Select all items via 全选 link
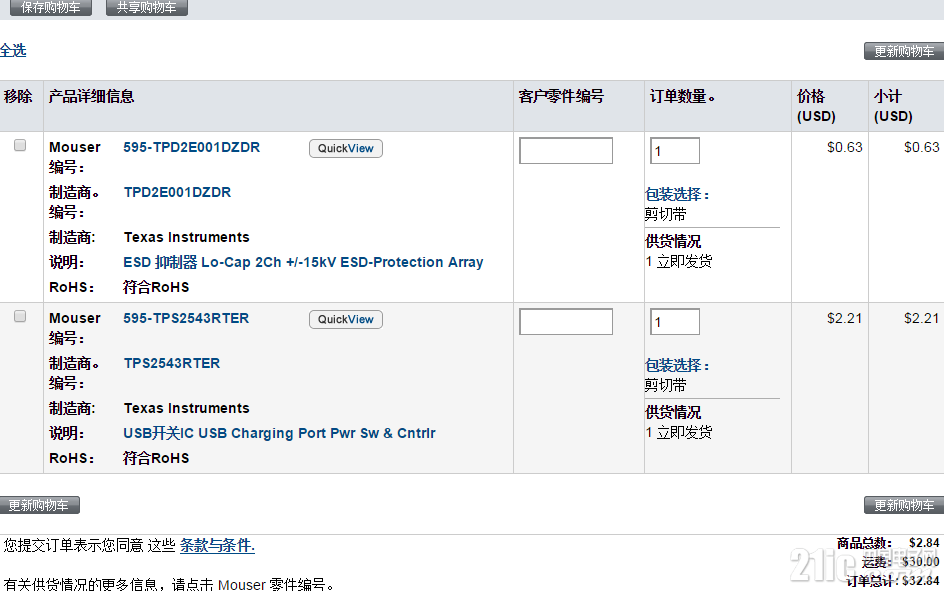The height and width of the screenshot is (591, 944). (x=13, y=50)
